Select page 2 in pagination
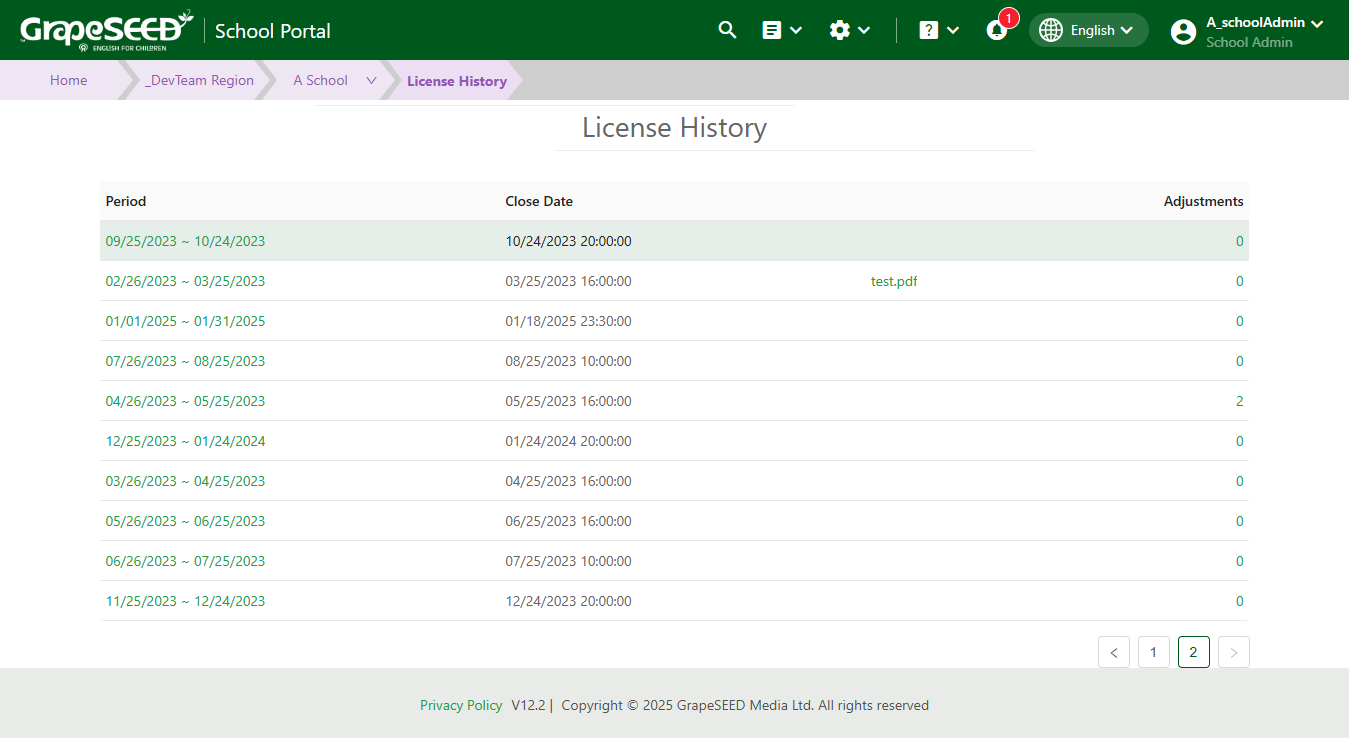Screen dimensions: 1349x738 pyautogui.click(x=1194, y=652)
